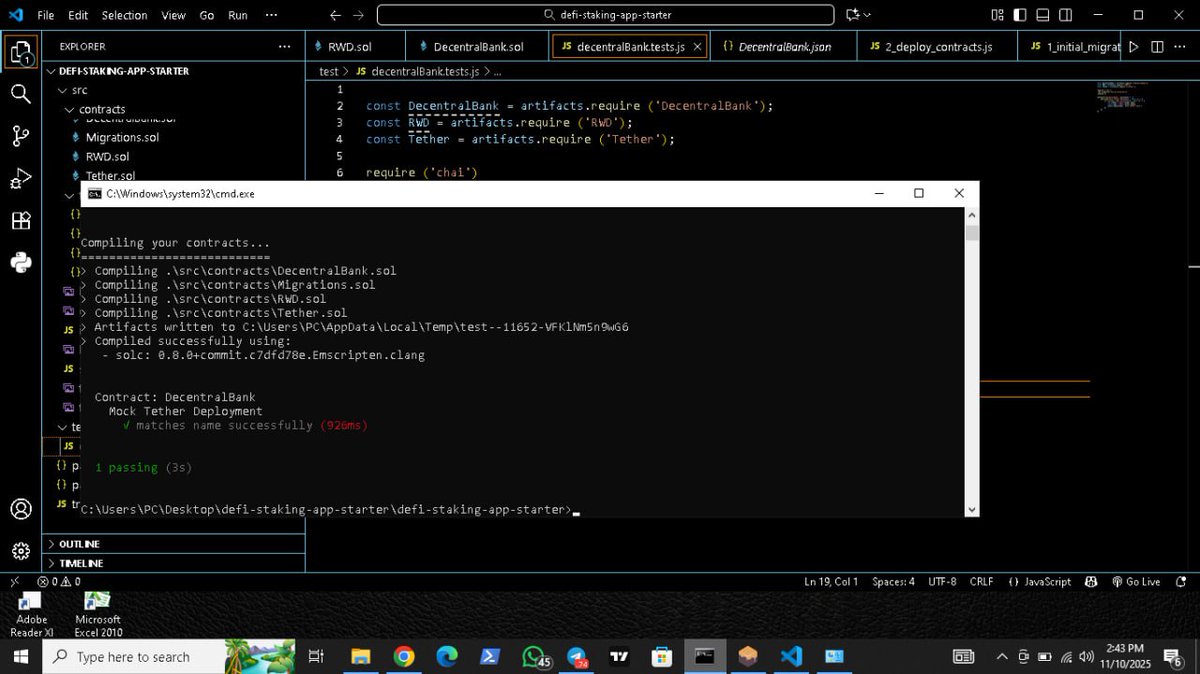Click the Extensions icon in activity bar
The height and width of the screenshot is (674, 1200).
click(21, 221)
